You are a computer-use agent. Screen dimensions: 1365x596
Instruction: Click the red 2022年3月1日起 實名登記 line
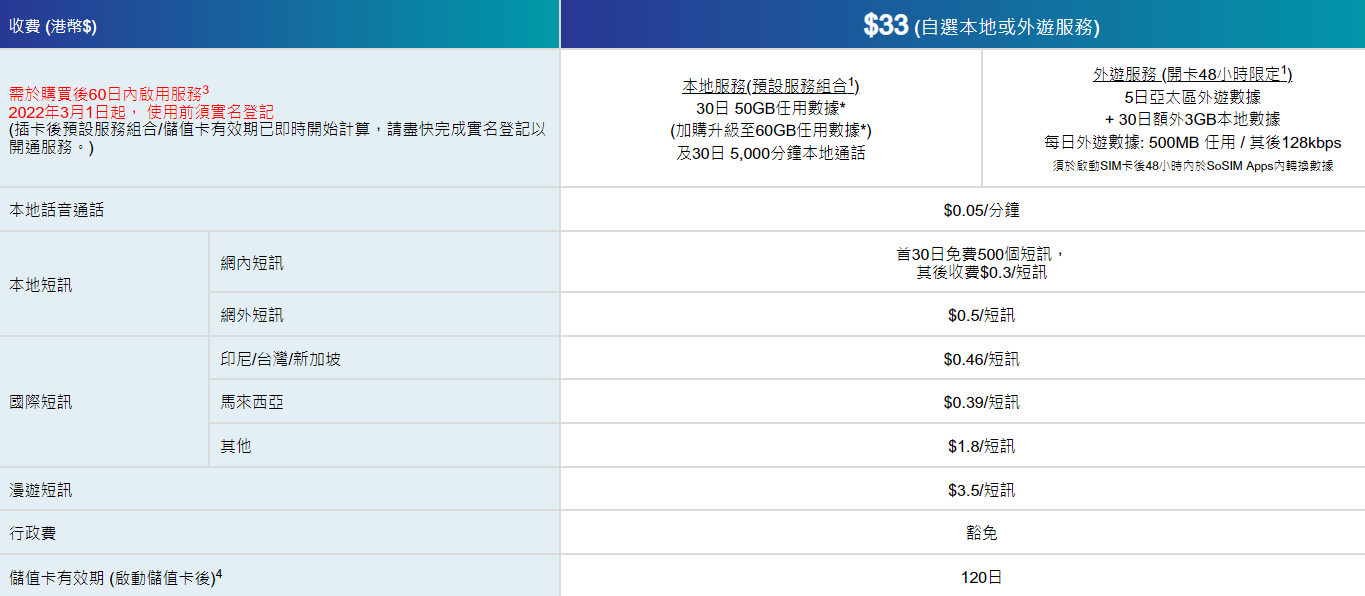pos(141,111)
